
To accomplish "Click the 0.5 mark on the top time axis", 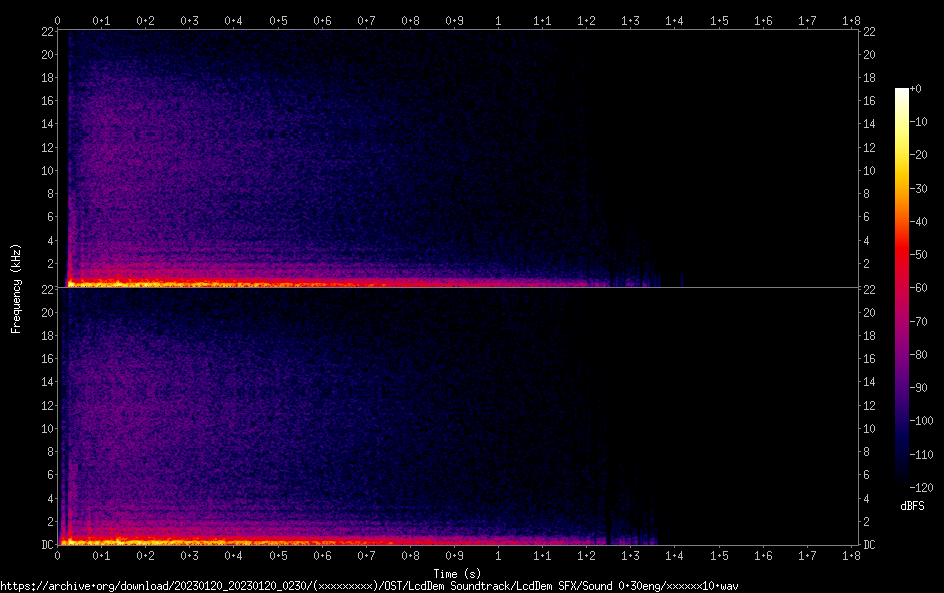I will coord(278,20).
